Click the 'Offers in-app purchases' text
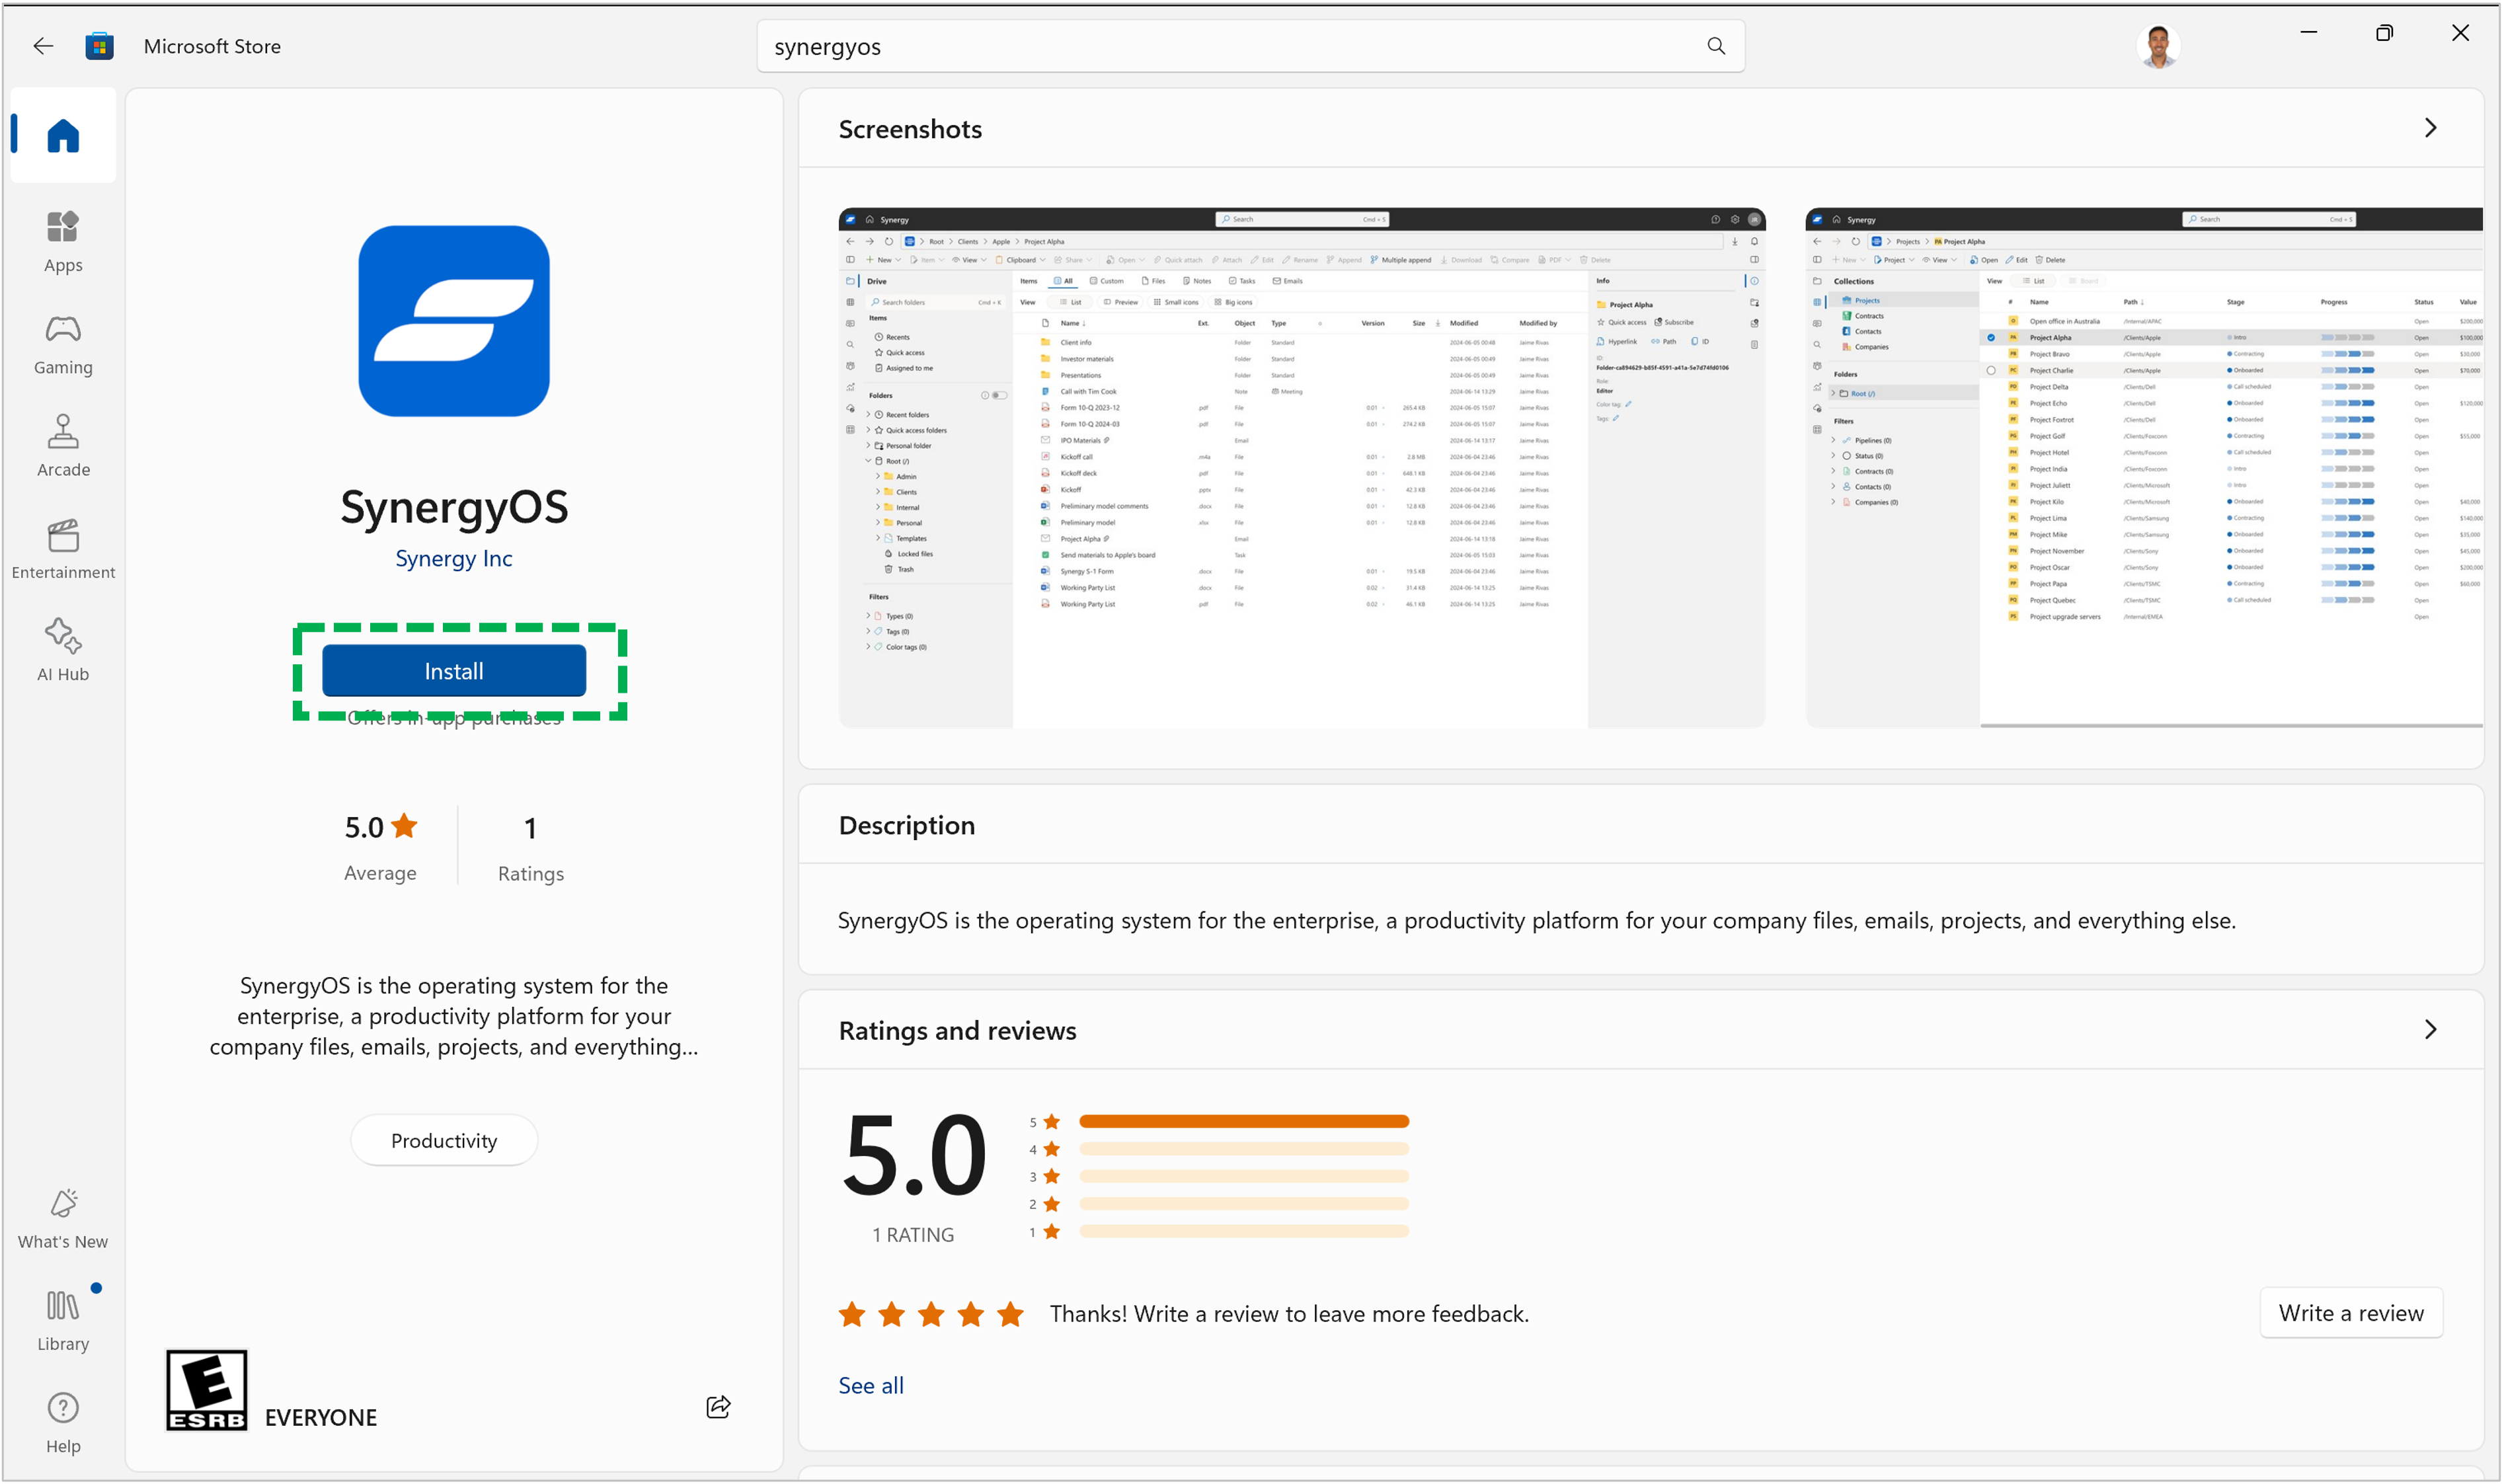2502x1484 pixels. tap(454, 717)
